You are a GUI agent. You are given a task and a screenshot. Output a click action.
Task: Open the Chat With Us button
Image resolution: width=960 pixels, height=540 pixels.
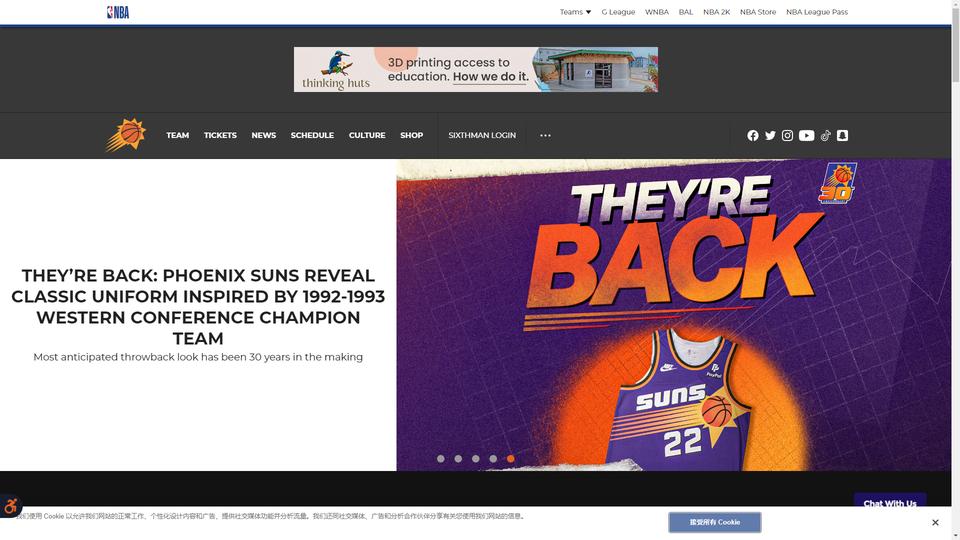tap(890, 501)
